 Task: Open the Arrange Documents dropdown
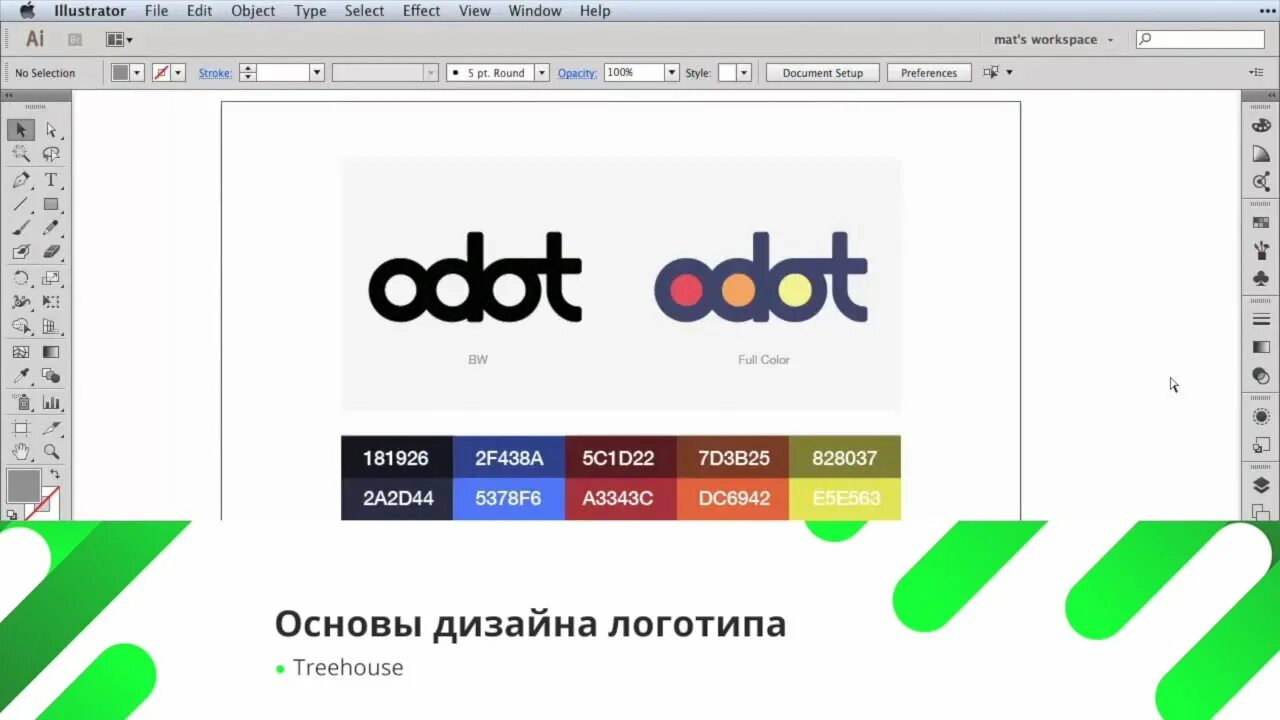120,40
